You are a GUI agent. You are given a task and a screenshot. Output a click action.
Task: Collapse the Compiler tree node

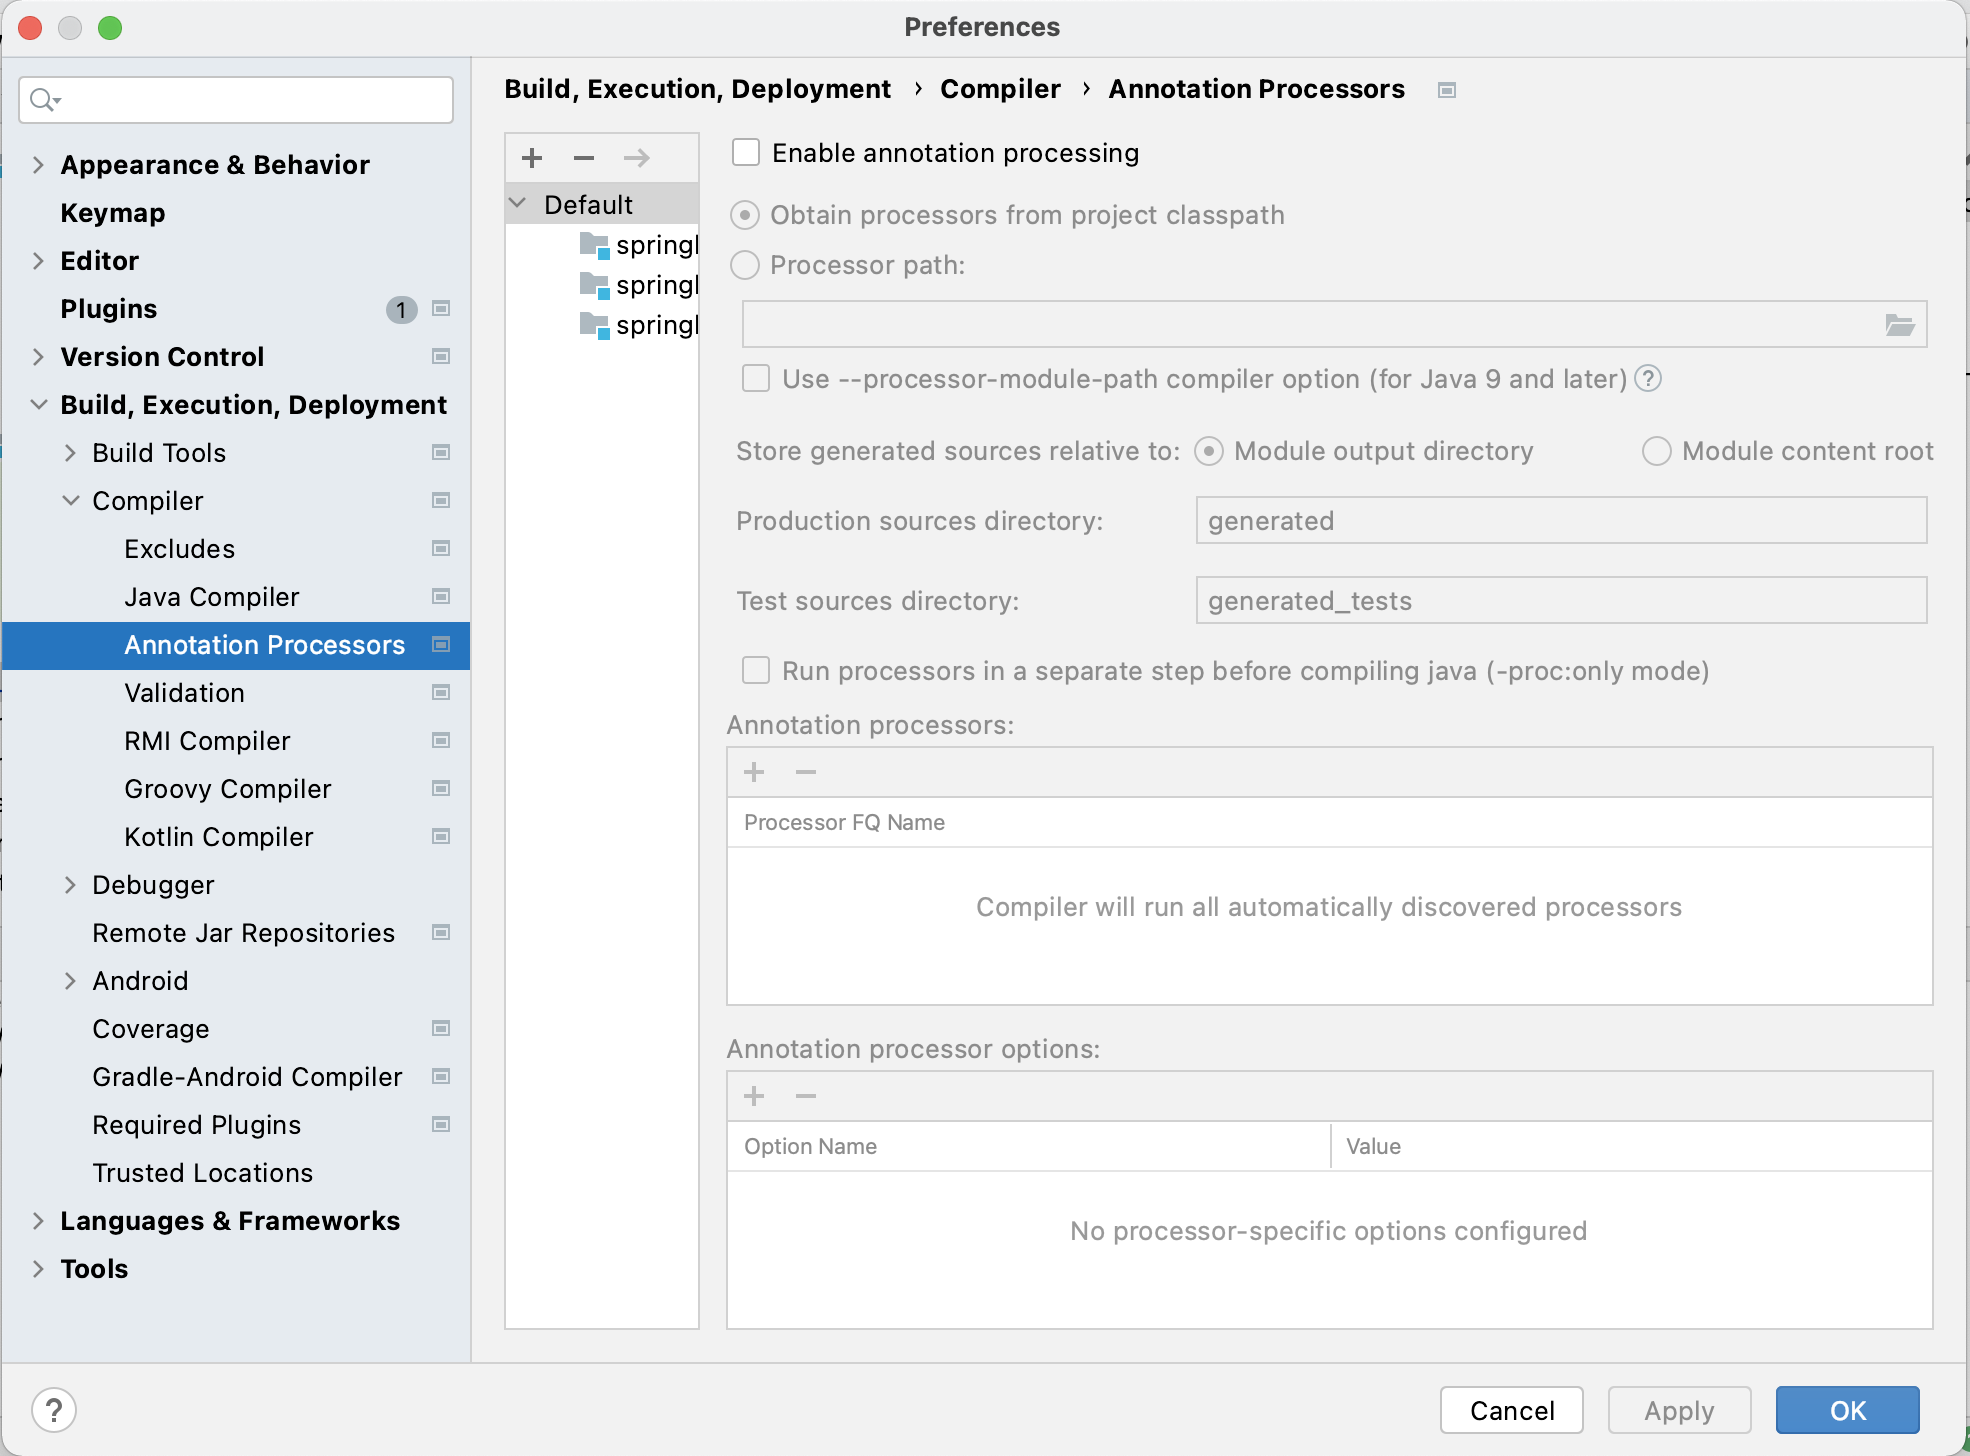click(71, 501)
